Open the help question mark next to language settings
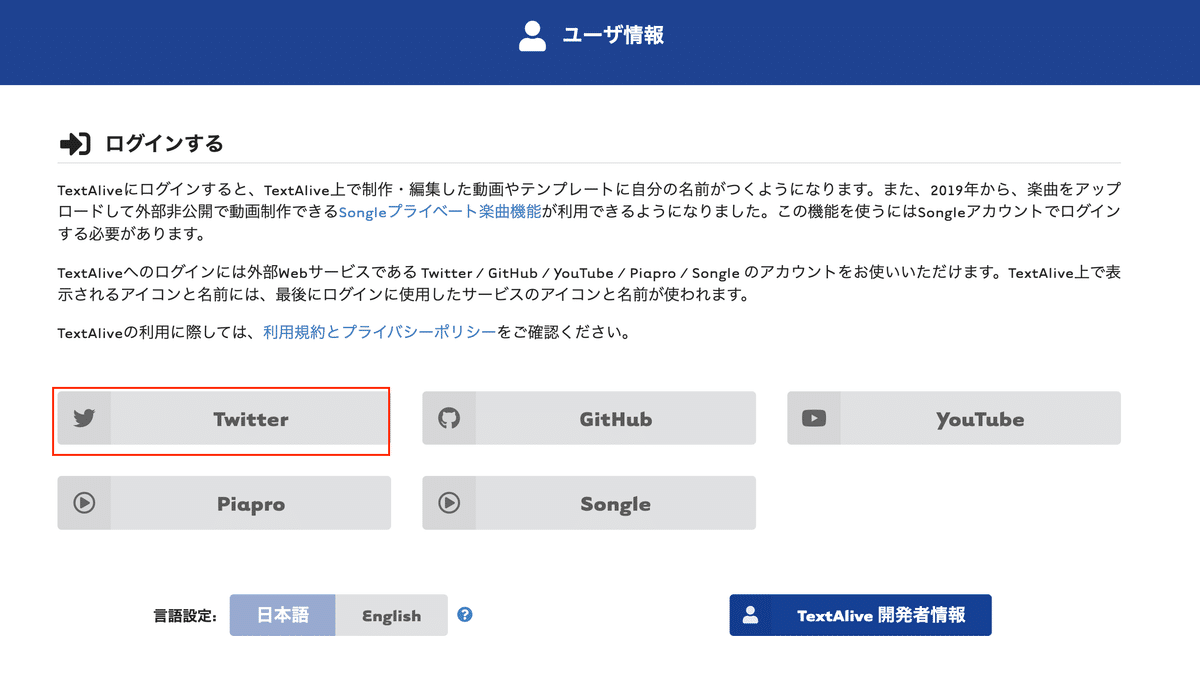The width and height of the screenshot is (1200, 677). [x=464, y=615]
